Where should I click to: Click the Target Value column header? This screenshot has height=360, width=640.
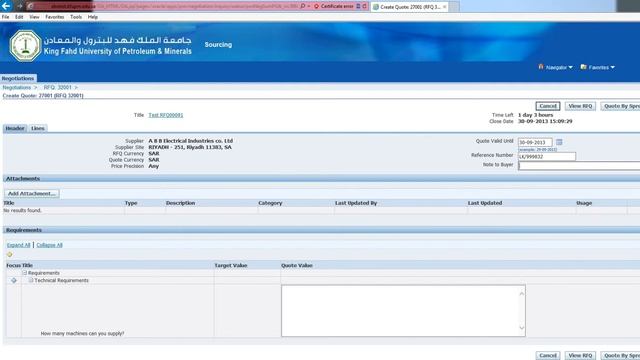[231, 265]
